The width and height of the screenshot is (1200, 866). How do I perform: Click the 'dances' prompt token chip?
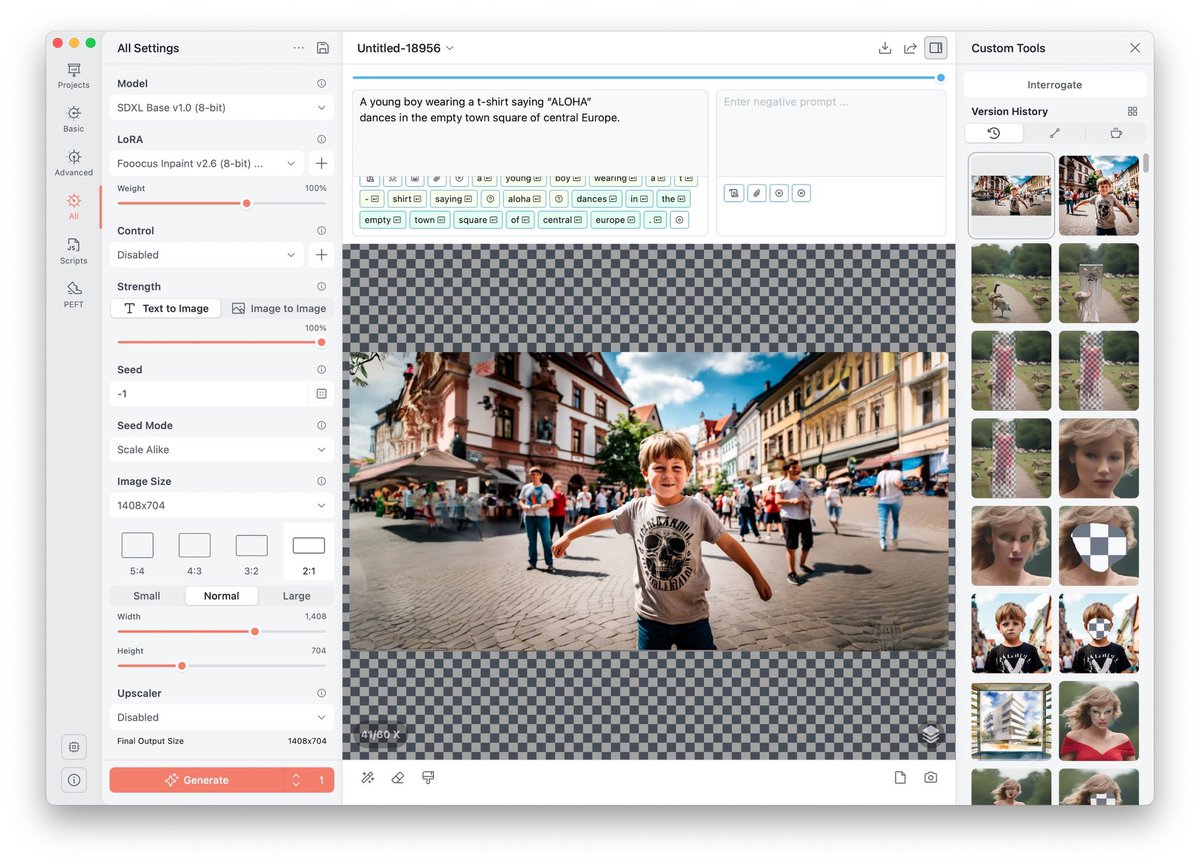pos(597,199)
